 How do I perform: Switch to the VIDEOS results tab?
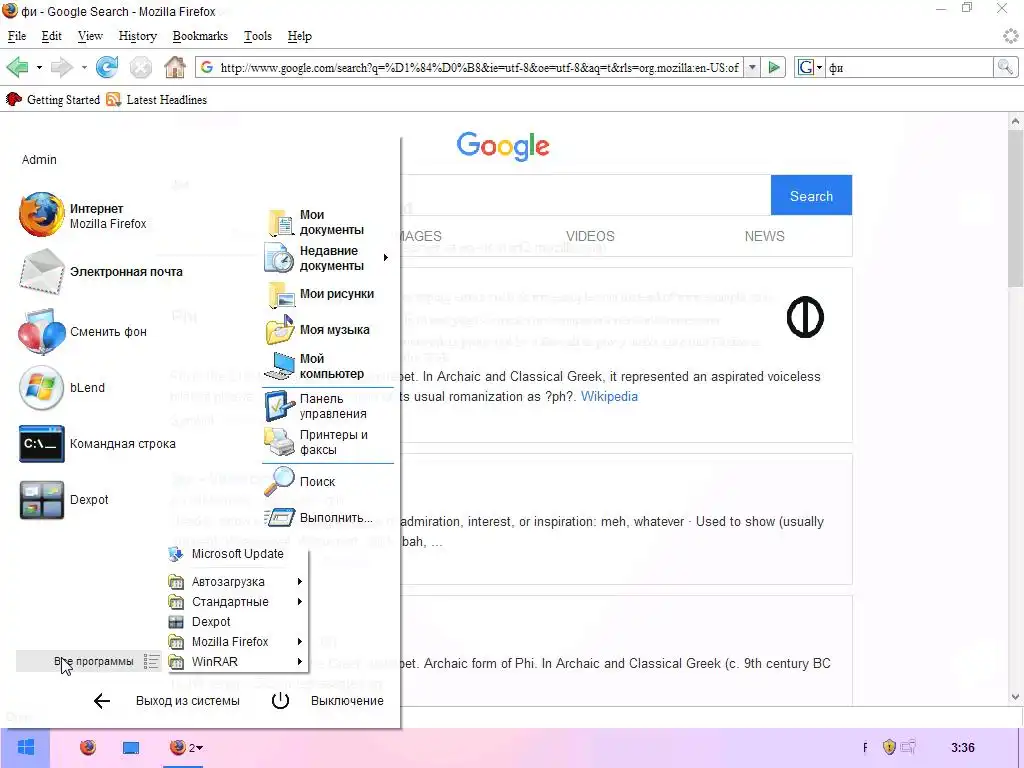590,236
